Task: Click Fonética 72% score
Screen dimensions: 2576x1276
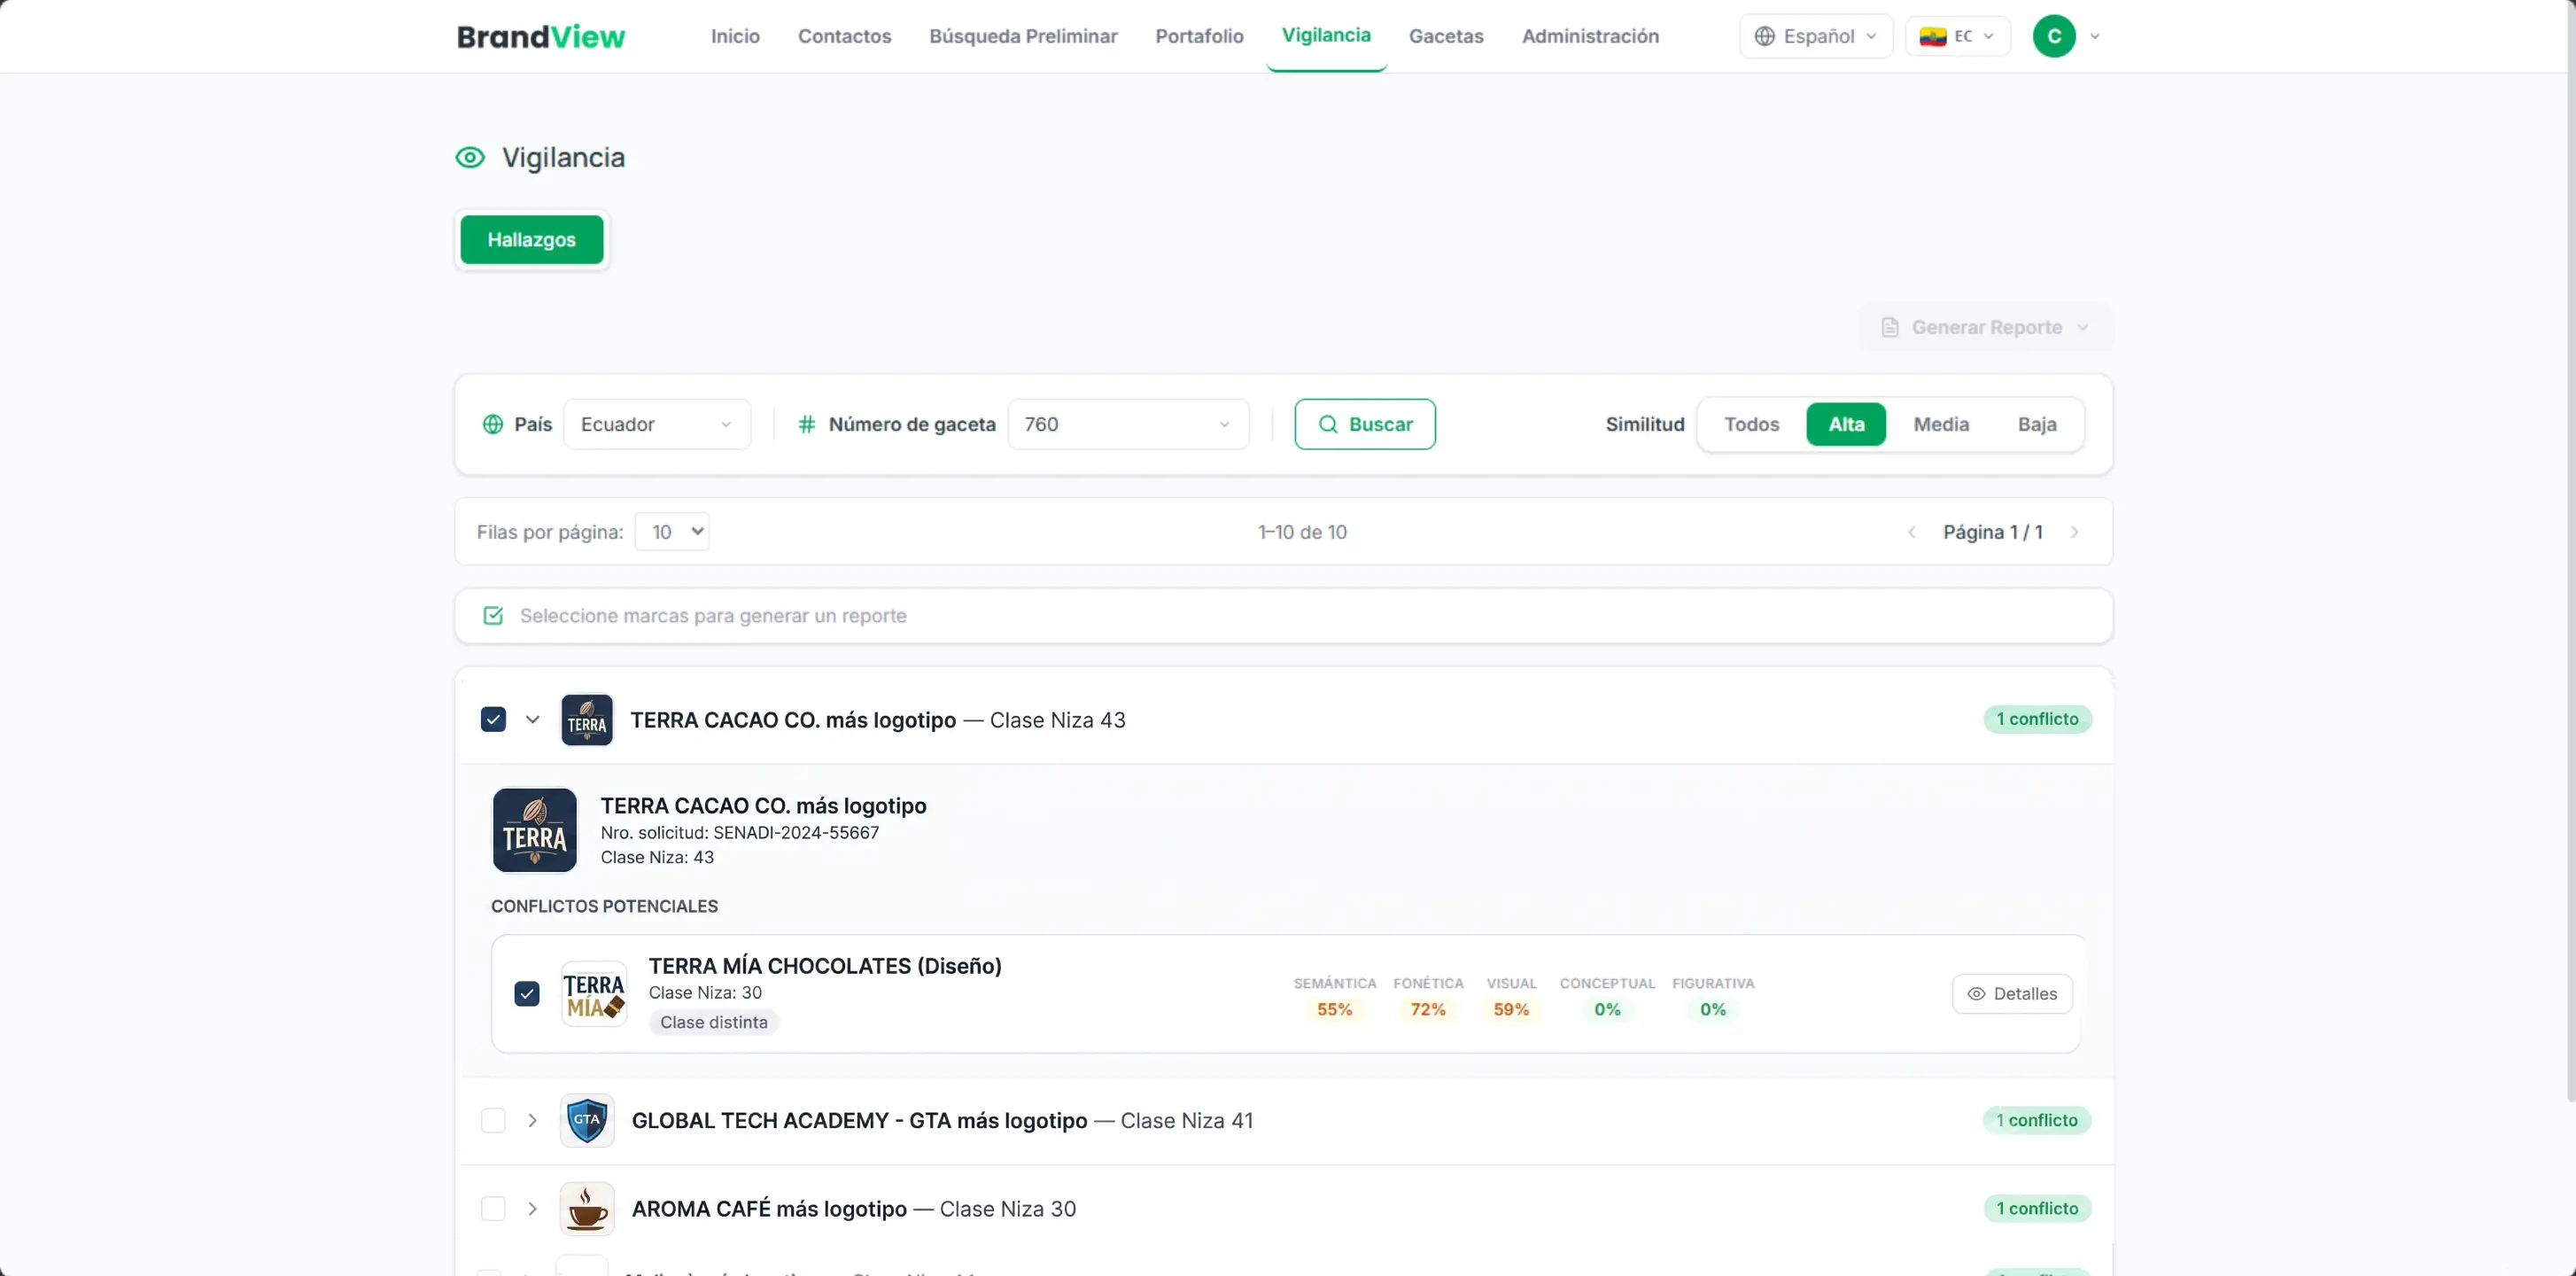Action: pos(1428,1009)
